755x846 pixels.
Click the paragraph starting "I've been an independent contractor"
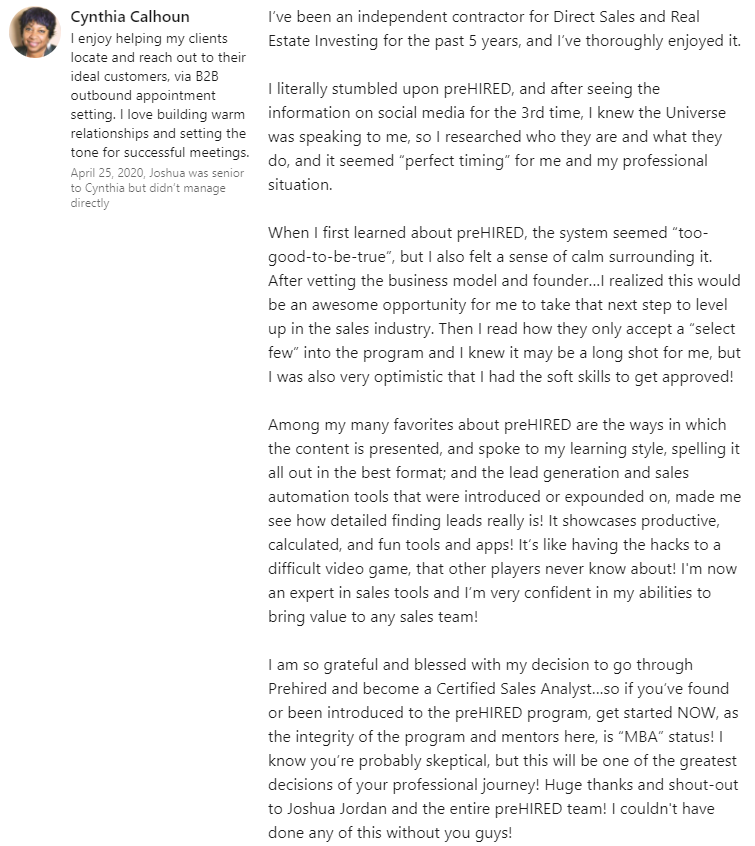pos(504,30)
